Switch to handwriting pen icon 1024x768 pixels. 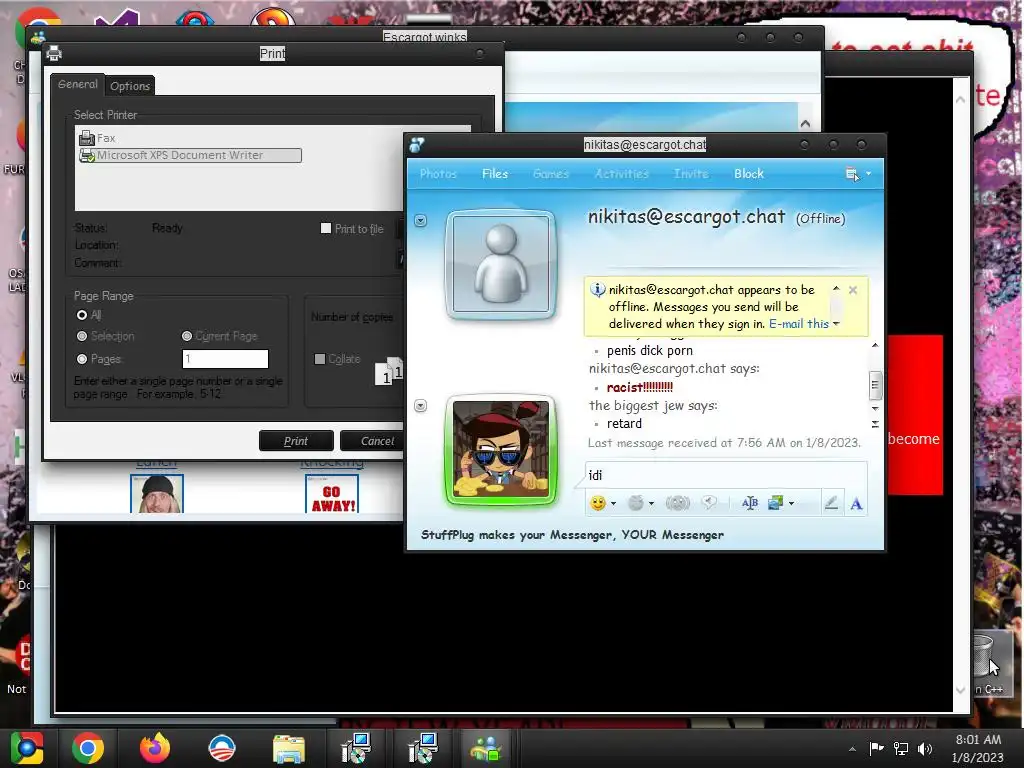coord(831,503)
